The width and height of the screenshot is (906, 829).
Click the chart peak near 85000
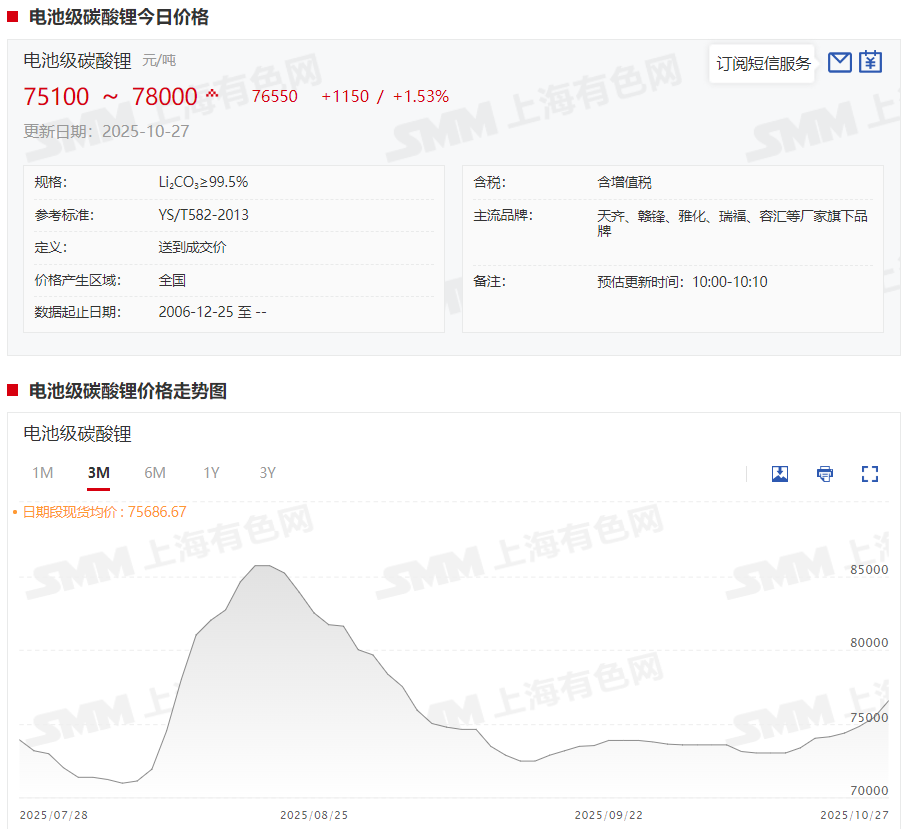pos(262,566)
